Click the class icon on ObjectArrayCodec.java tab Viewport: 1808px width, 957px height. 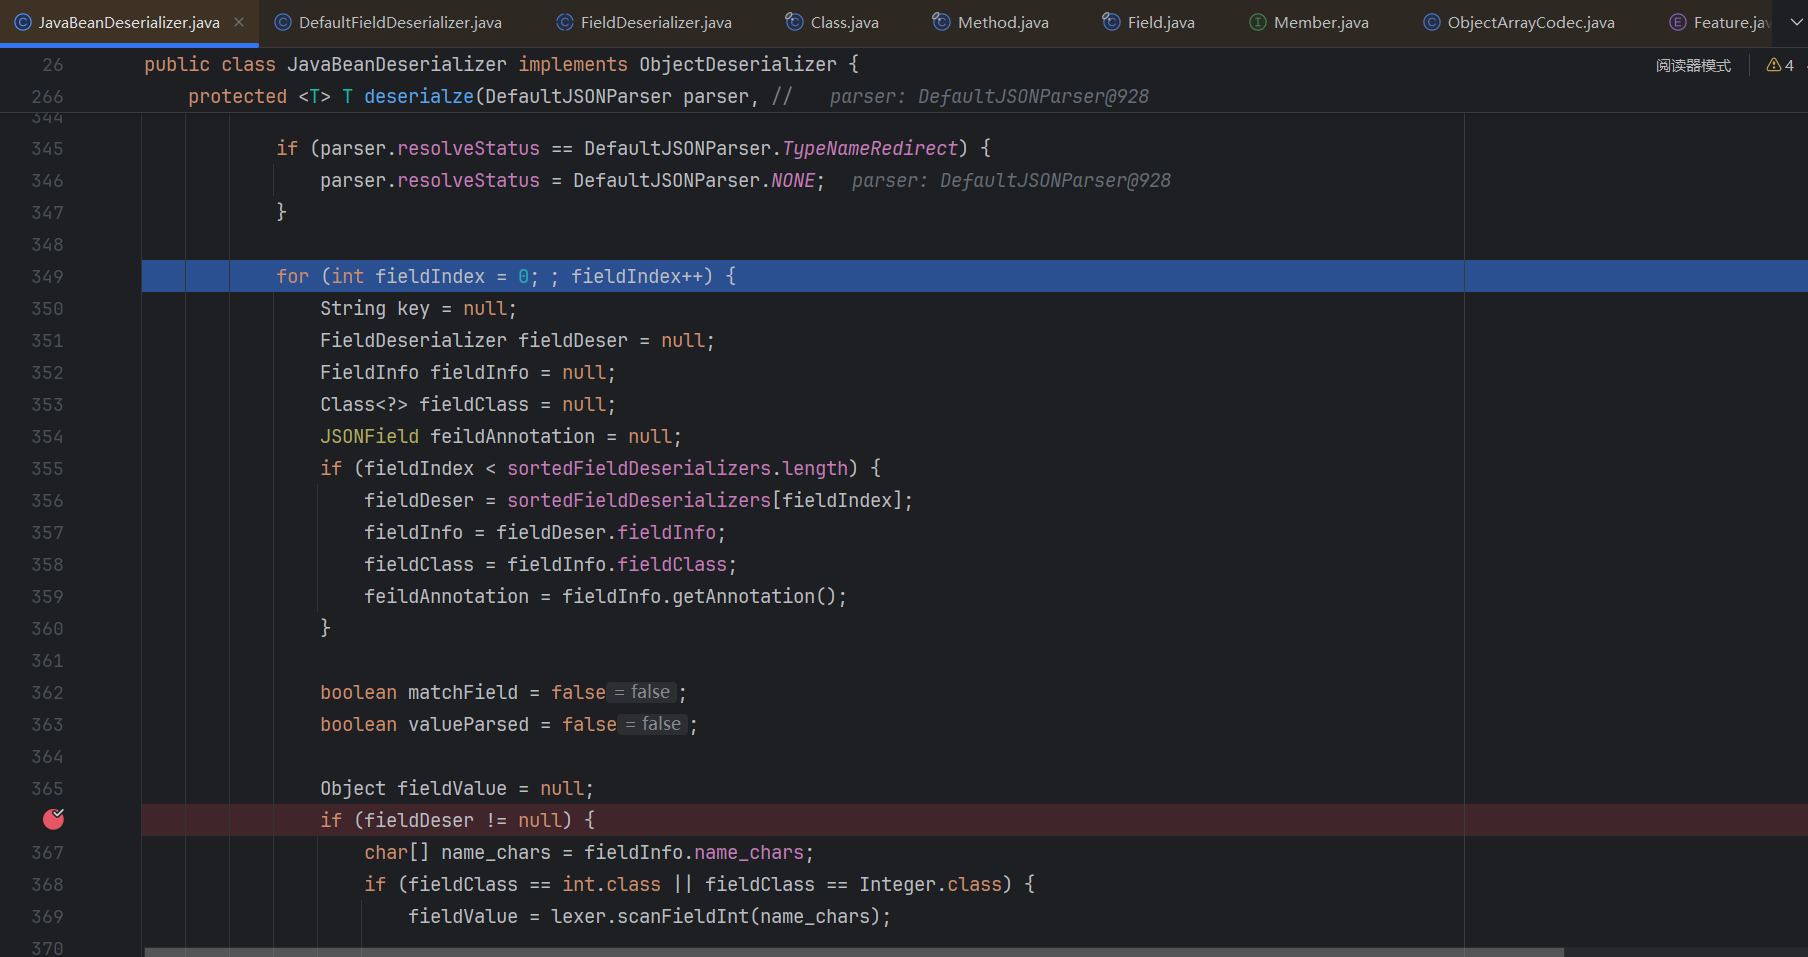point(1432,22)
